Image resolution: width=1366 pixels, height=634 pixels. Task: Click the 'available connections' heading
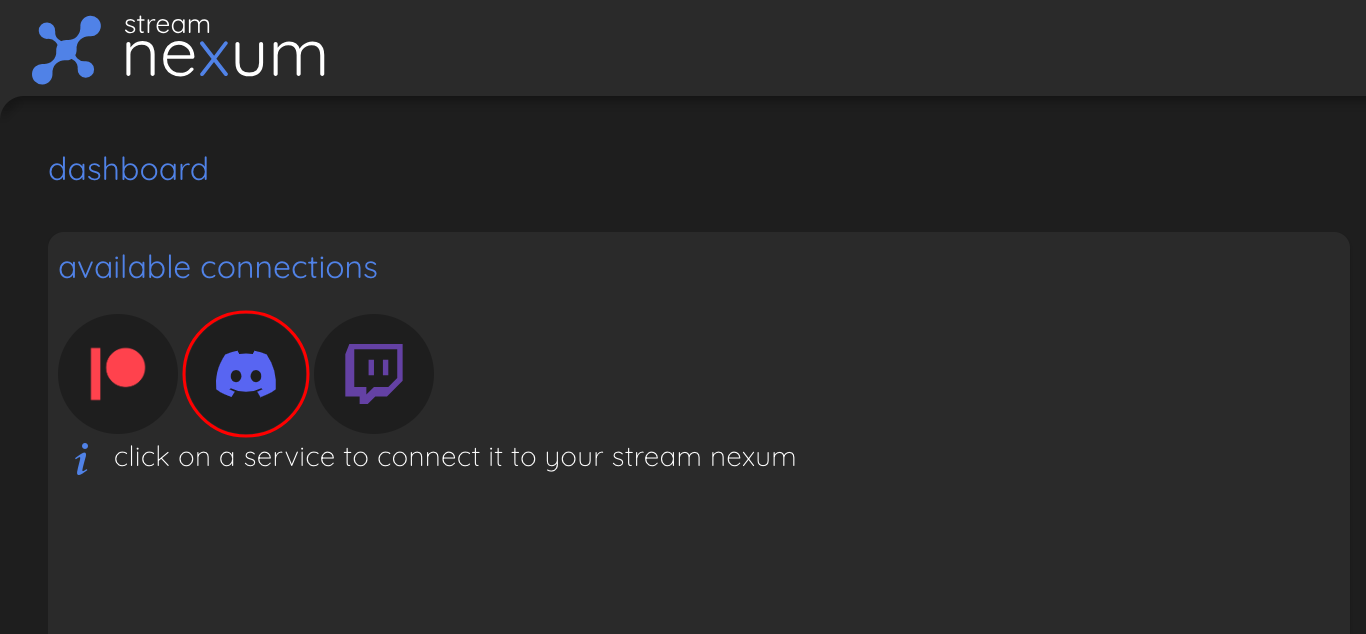(x=218, y=267)
